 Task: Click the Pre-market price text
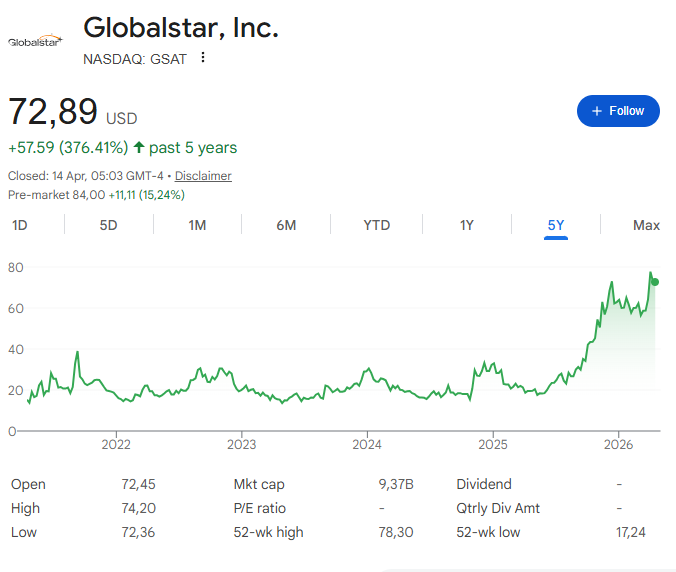[x=96, y=195]
